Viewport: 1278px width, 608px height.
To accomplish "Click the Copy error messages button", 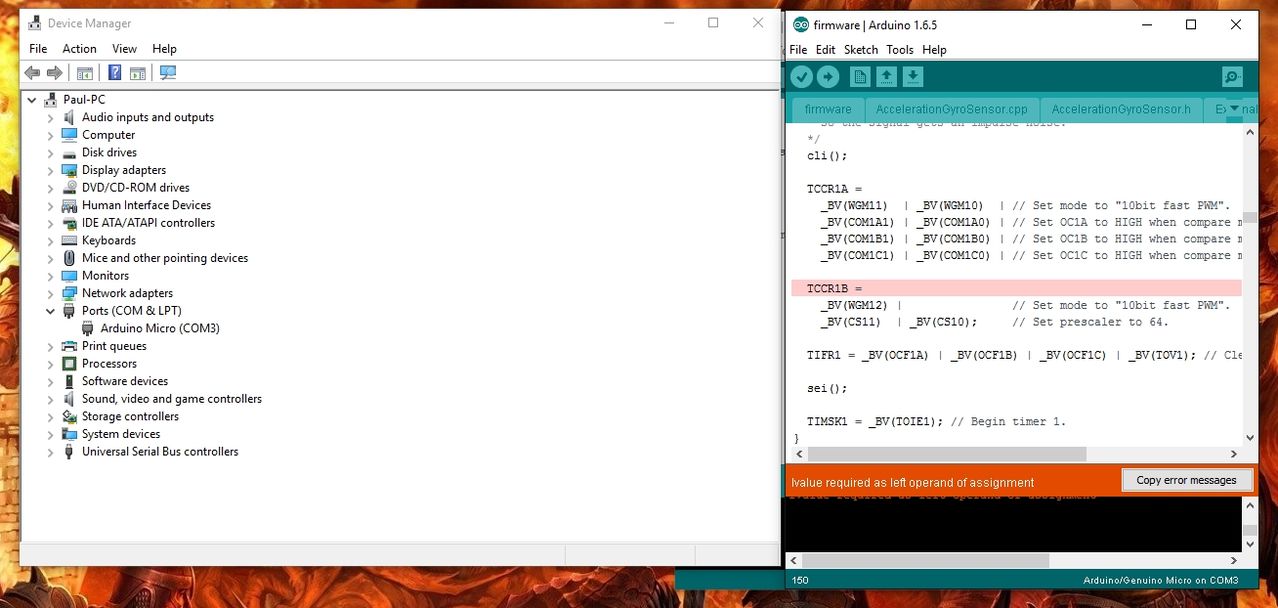I will pos(1187,480).
